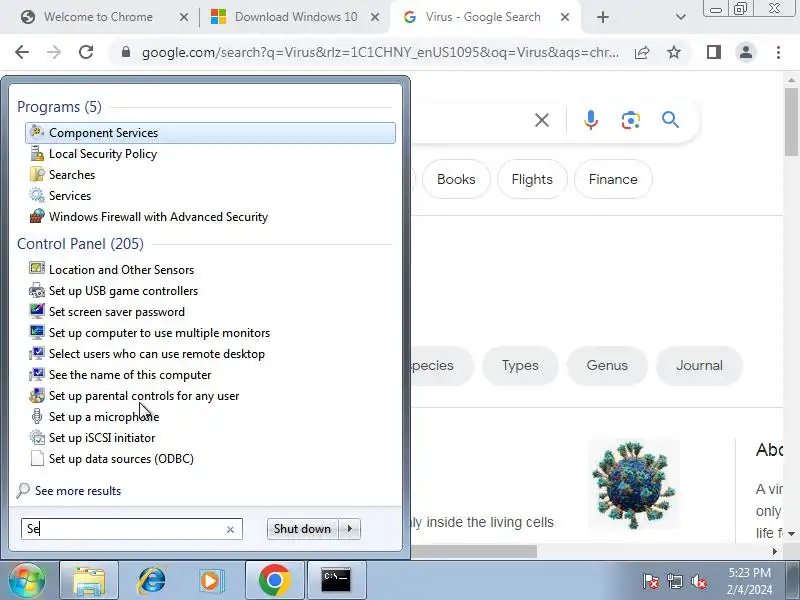800x600 pixels.
Task: Open Command Prompt from the taskbar
Action: [336, 580]
